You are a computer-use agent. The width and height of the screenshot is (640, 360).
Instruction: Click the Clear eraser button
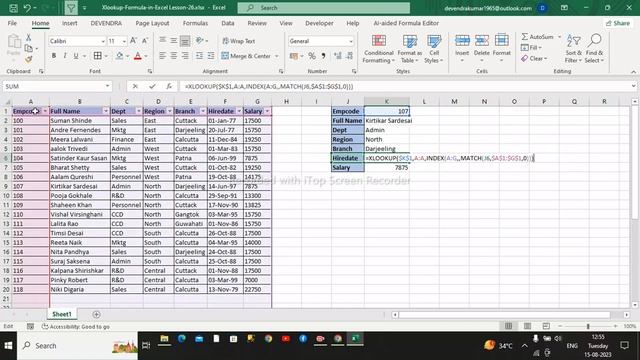[534, 59]
